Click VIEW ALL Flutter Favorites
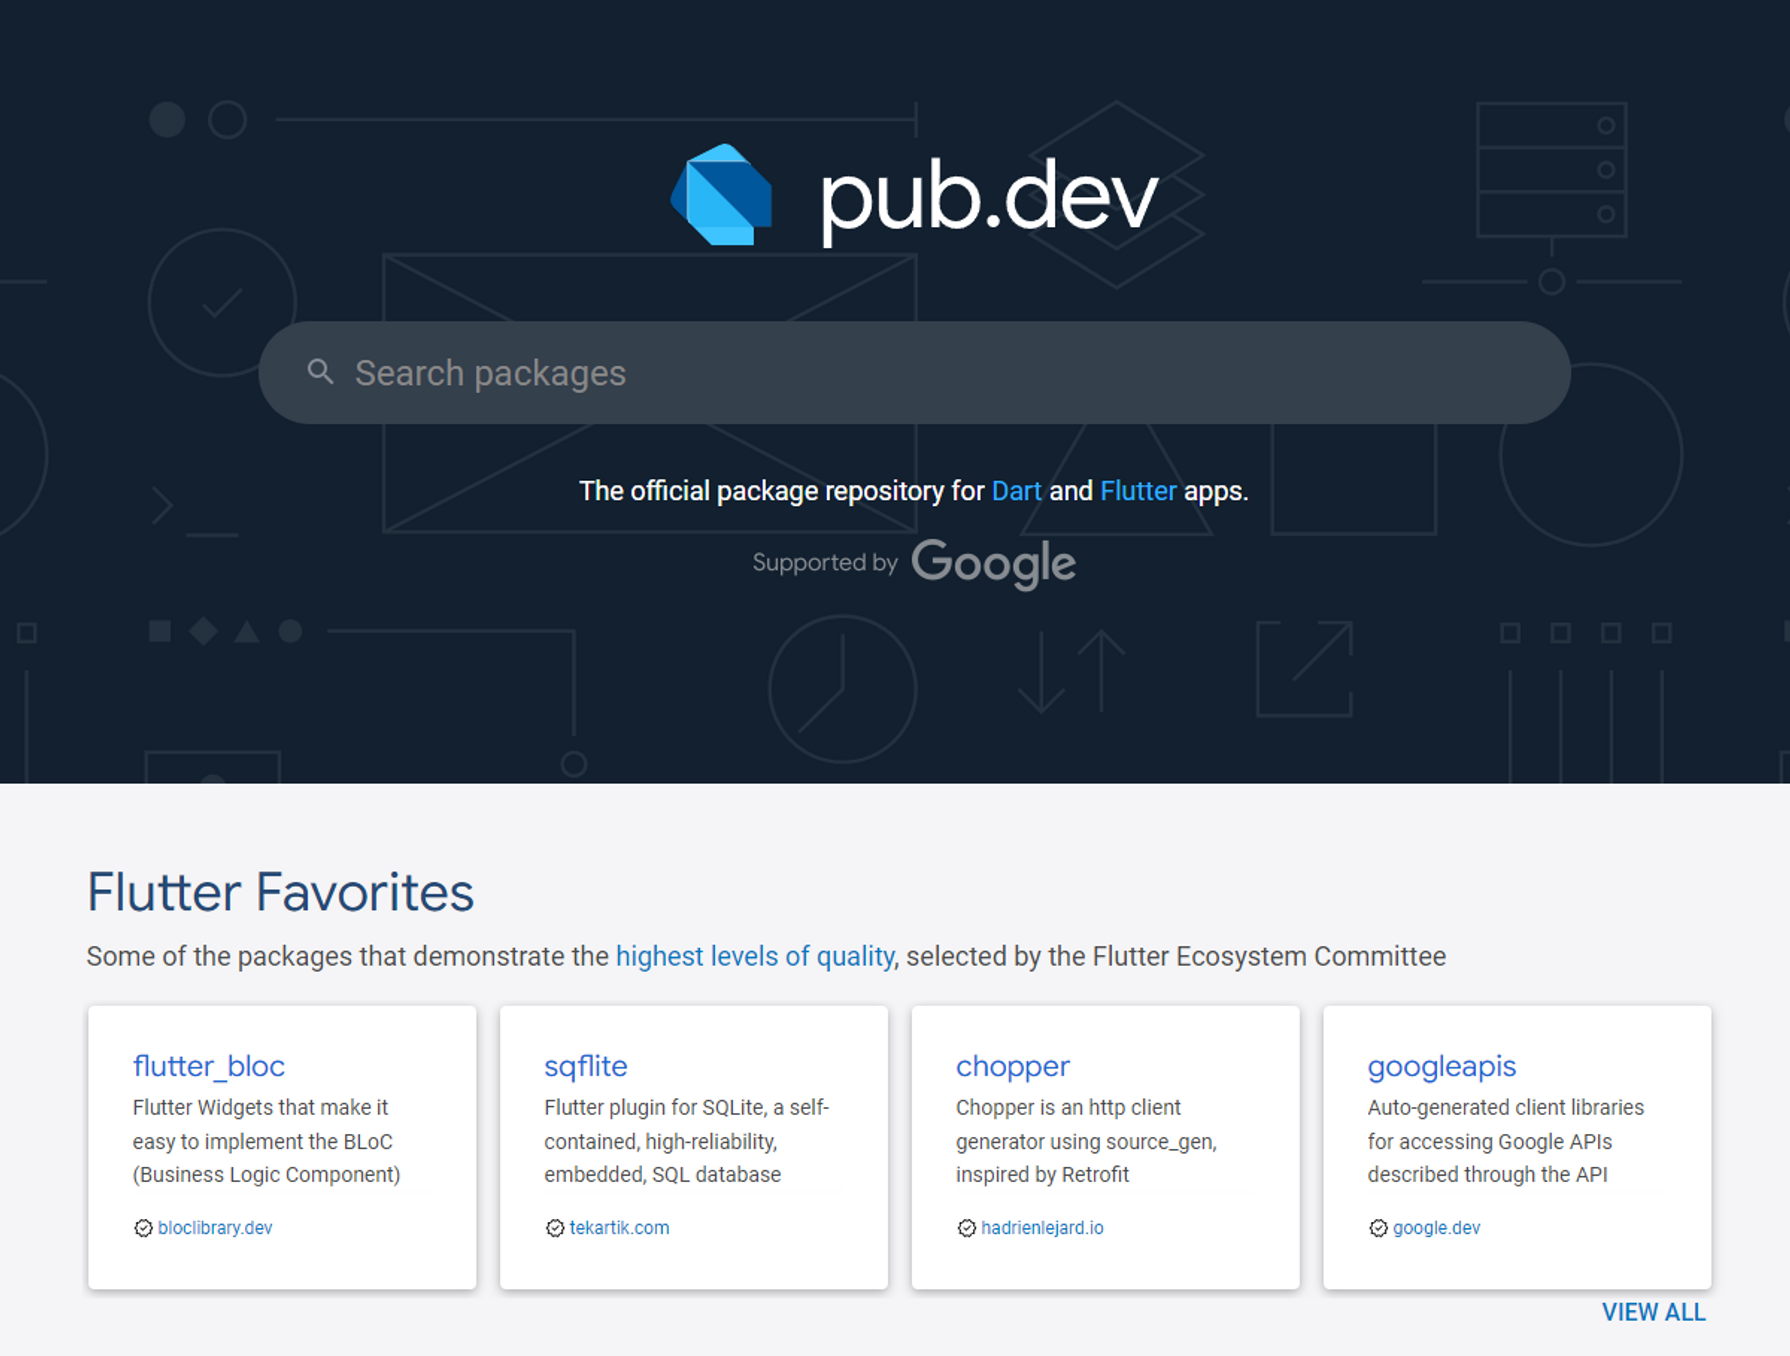 [1654, 1312]
